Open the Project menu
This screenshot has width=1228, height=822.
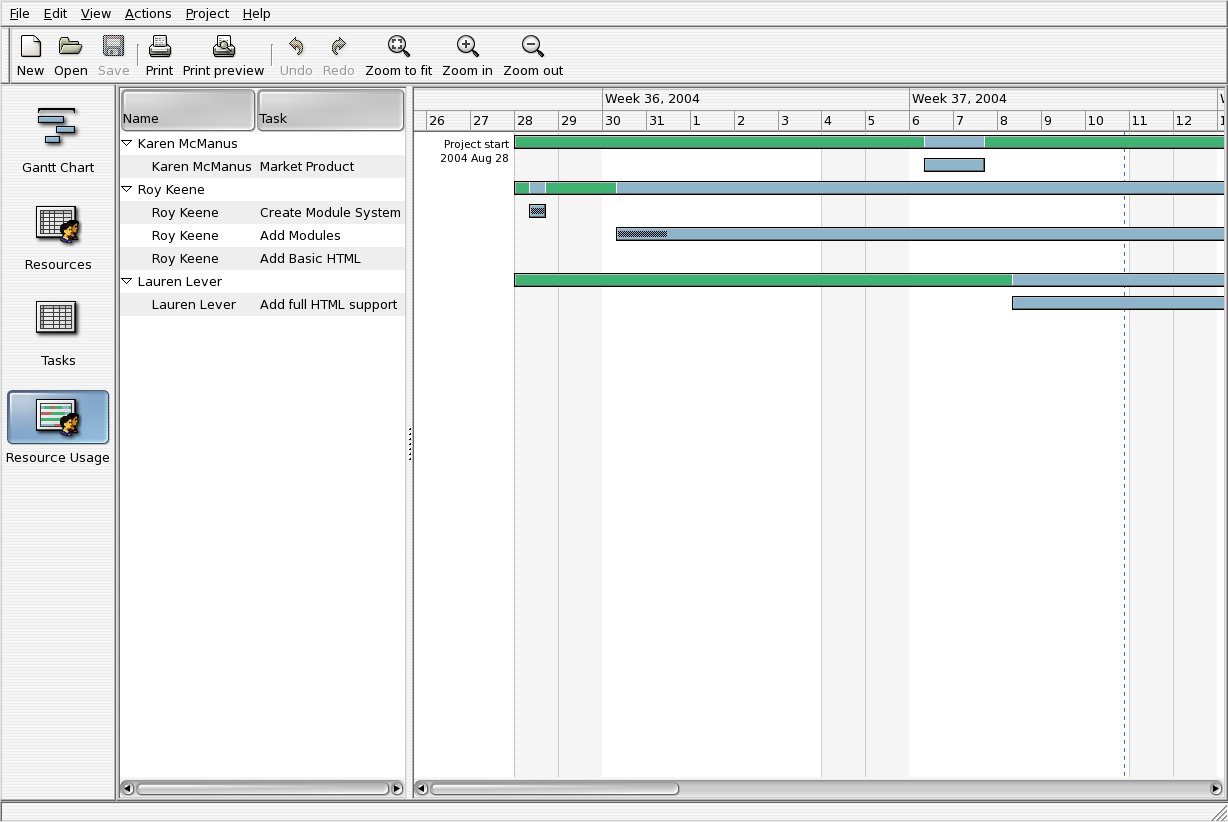coord(207,13)
